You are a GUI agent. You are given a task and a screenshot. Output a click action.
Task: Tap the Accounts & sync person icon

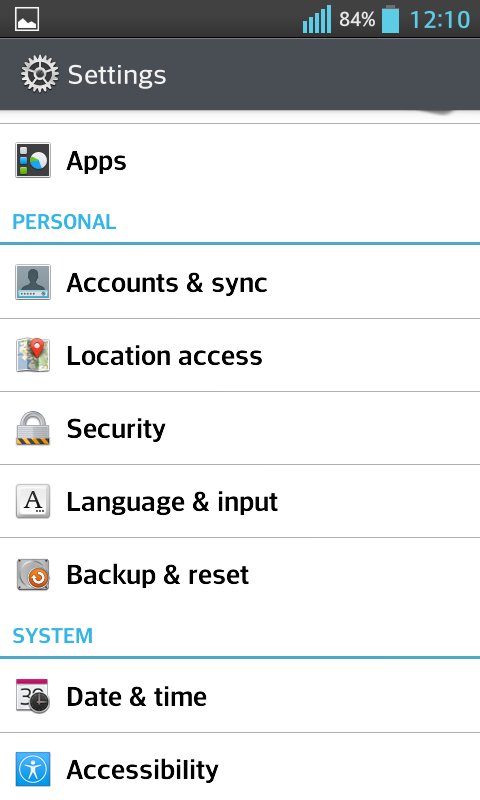point(33,282)
